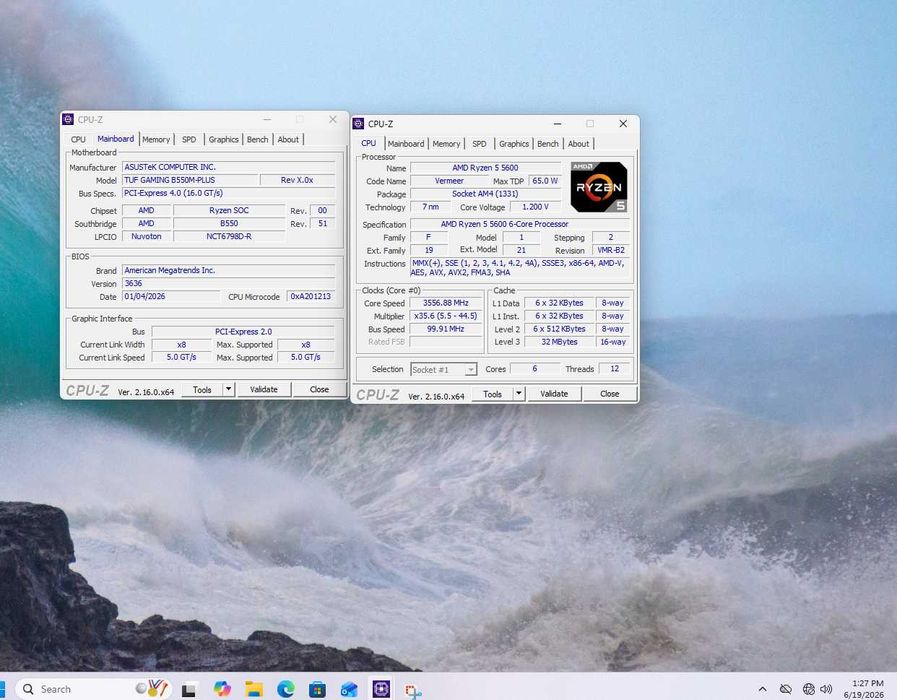The height and width of the screenshot is (700, 897).
Task: Open Task View in the taskbar
Action: [x=189, y=690]
